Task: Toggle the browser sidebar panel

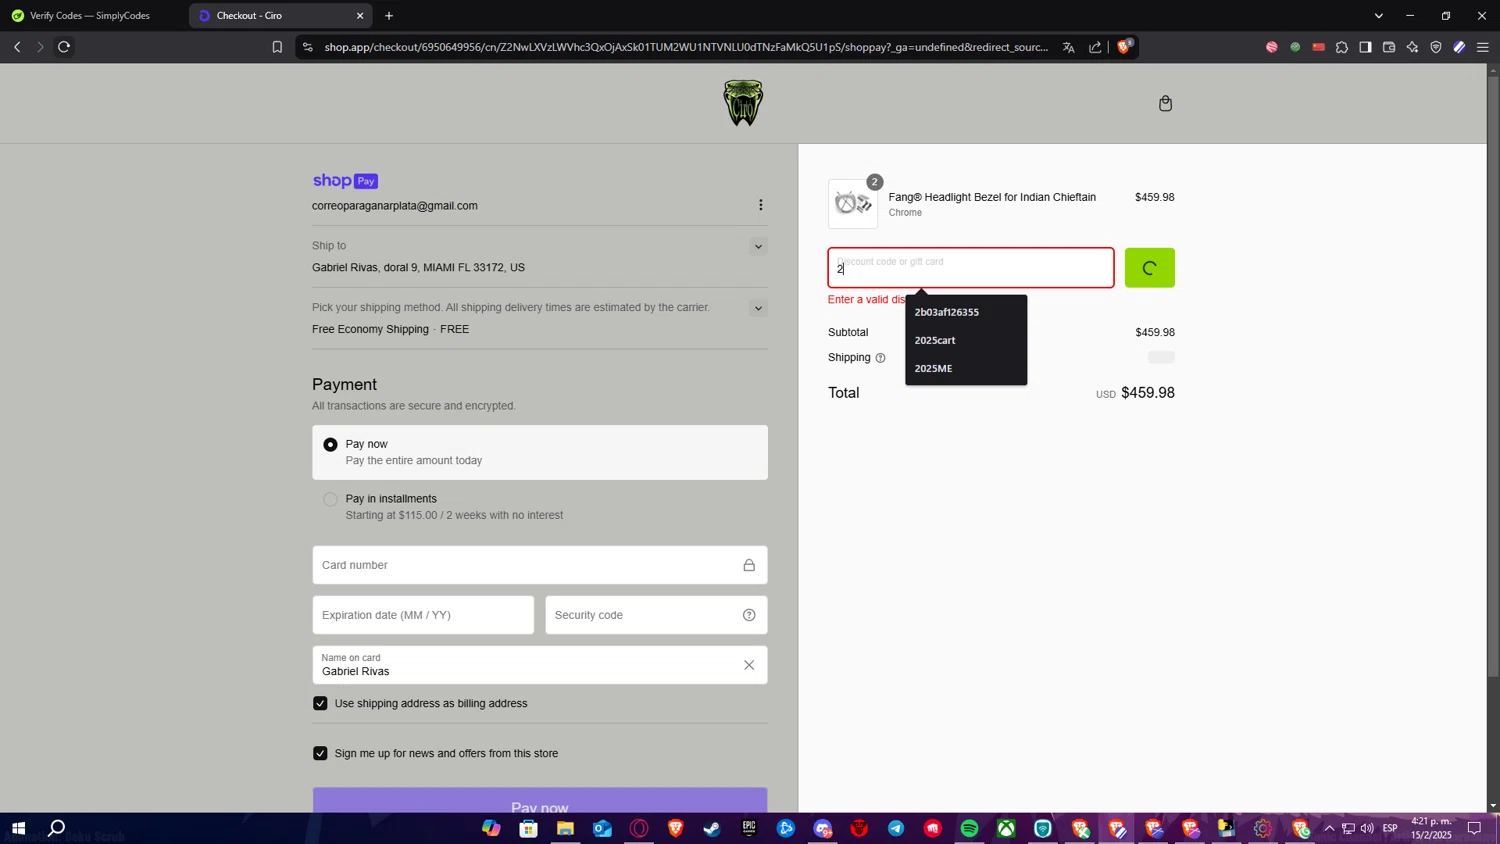Action: [x=1365, y=47]
